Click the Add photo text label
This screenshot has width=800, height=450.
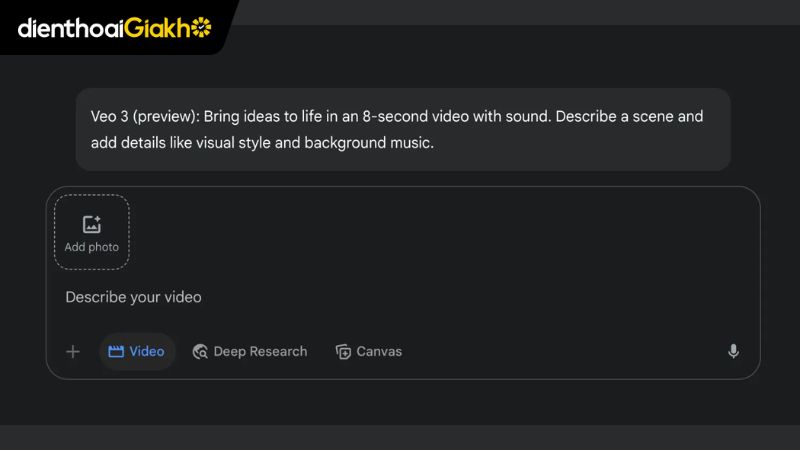[x=92, y=247]
